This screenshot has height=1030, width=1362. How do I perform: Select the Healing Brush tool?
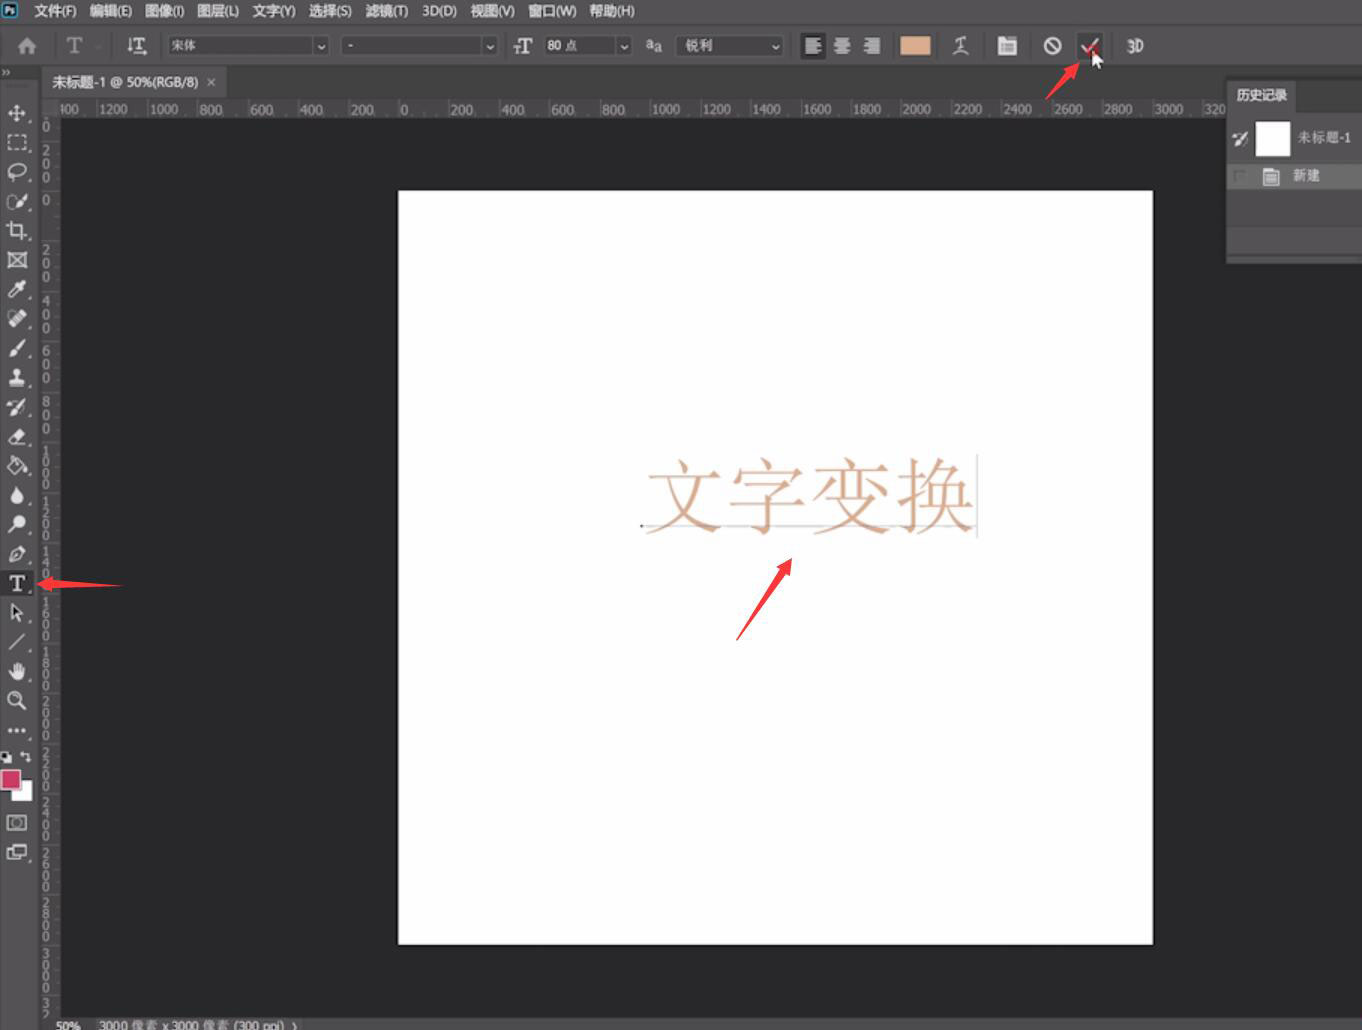[x=17, y=319]
